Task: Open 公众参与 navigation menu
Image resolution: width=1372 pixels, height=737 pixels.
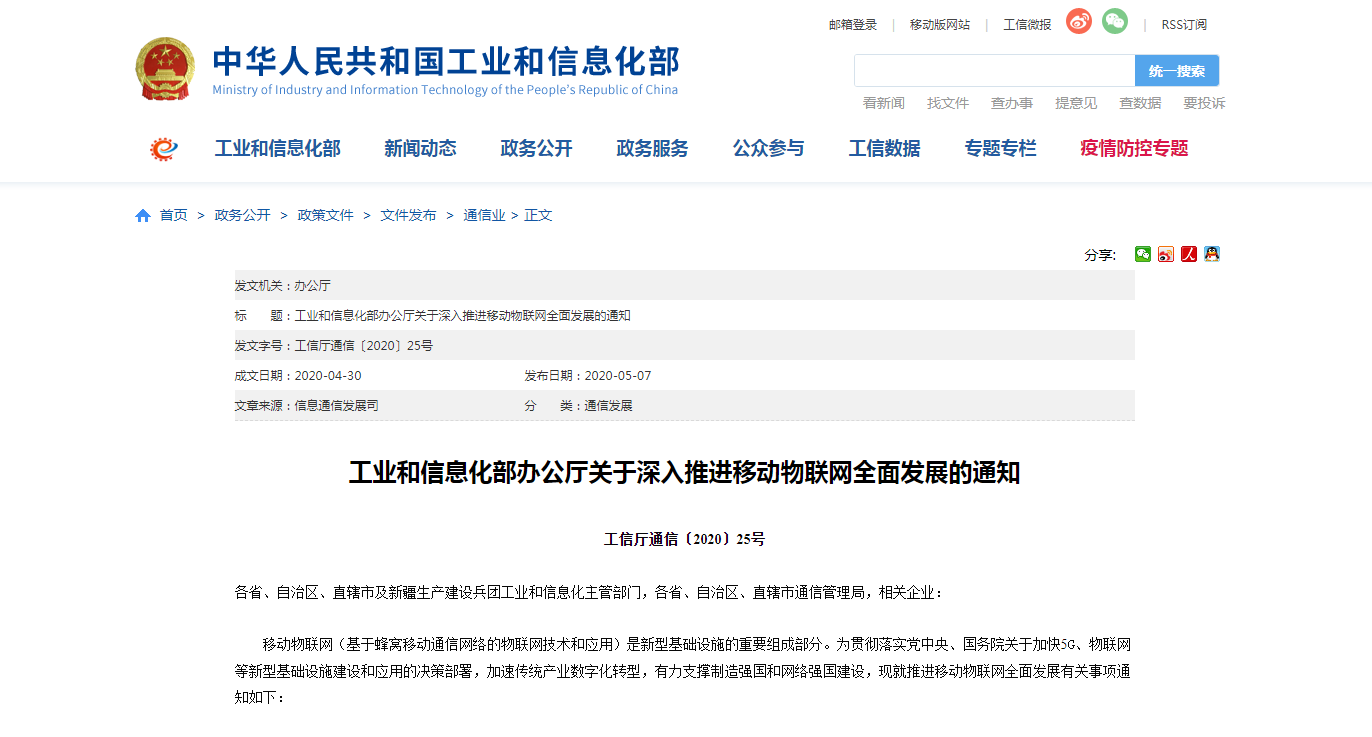Action: point(769,149)
